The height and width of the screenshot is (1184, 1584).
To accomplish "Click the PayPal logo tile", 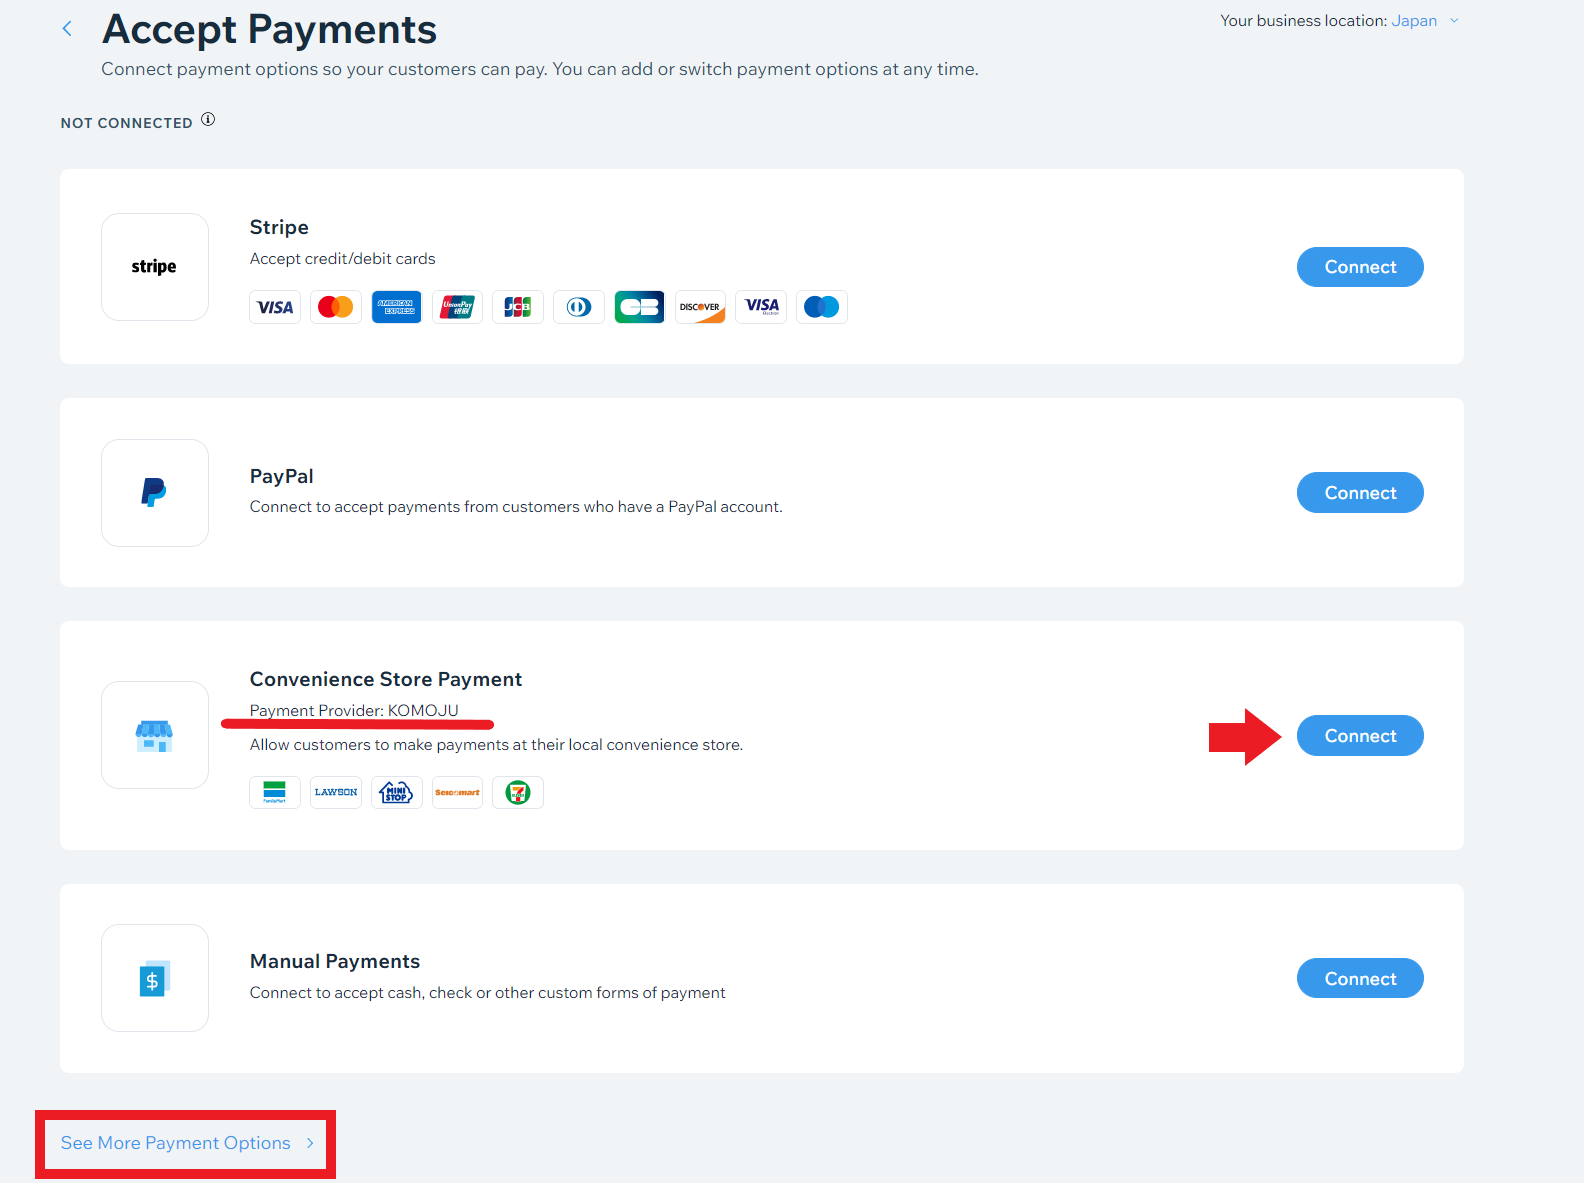I will (x=155, y=493).
